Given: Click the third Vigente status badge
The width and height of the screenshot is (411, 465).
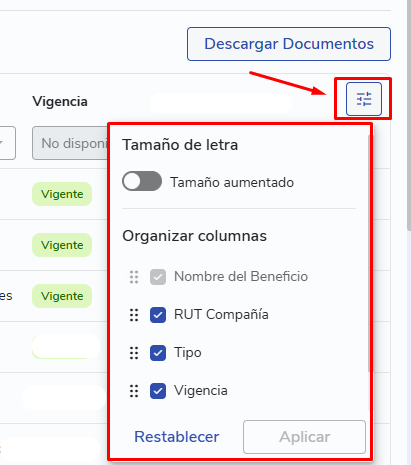Looking at the screenshot, I should point(62,296).
